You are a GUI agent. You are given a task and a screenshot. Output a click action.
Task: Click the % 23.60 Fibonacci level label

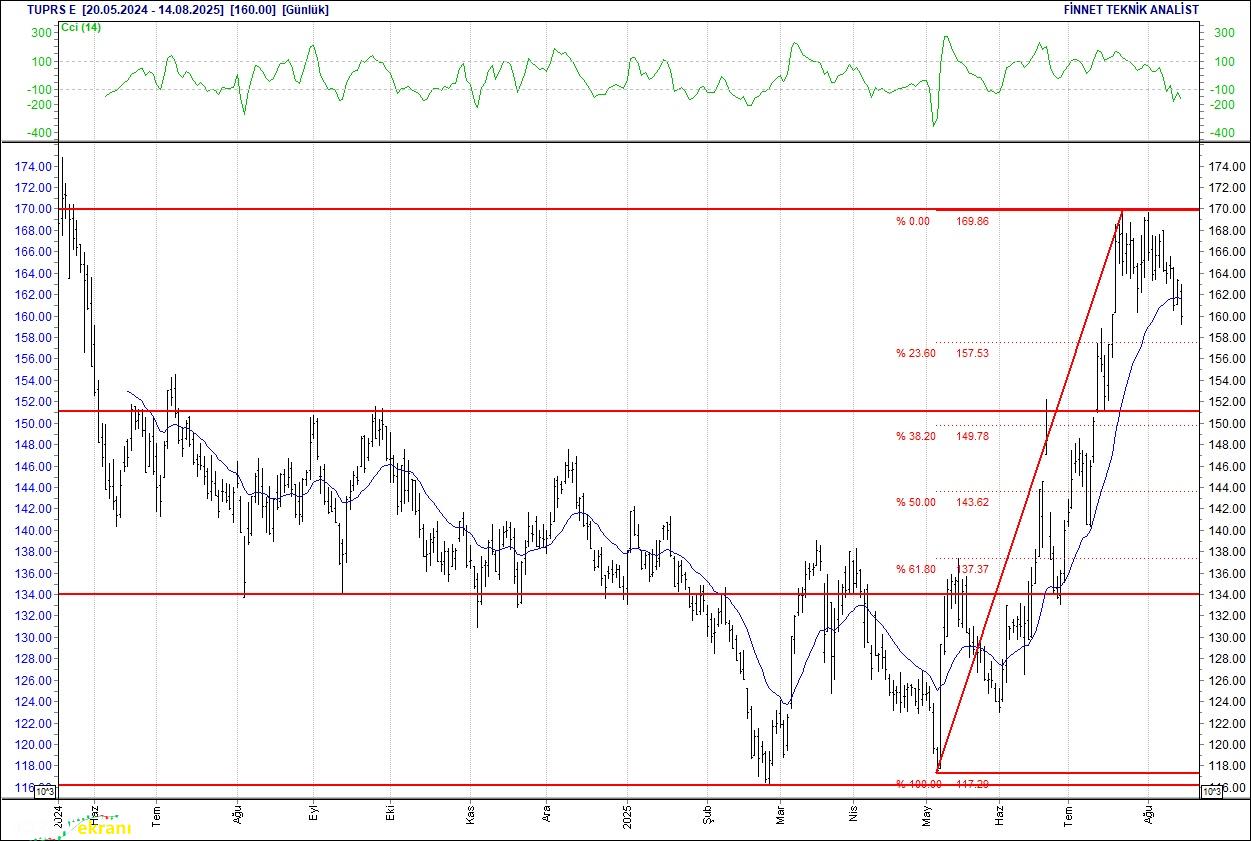coord(916,353)
